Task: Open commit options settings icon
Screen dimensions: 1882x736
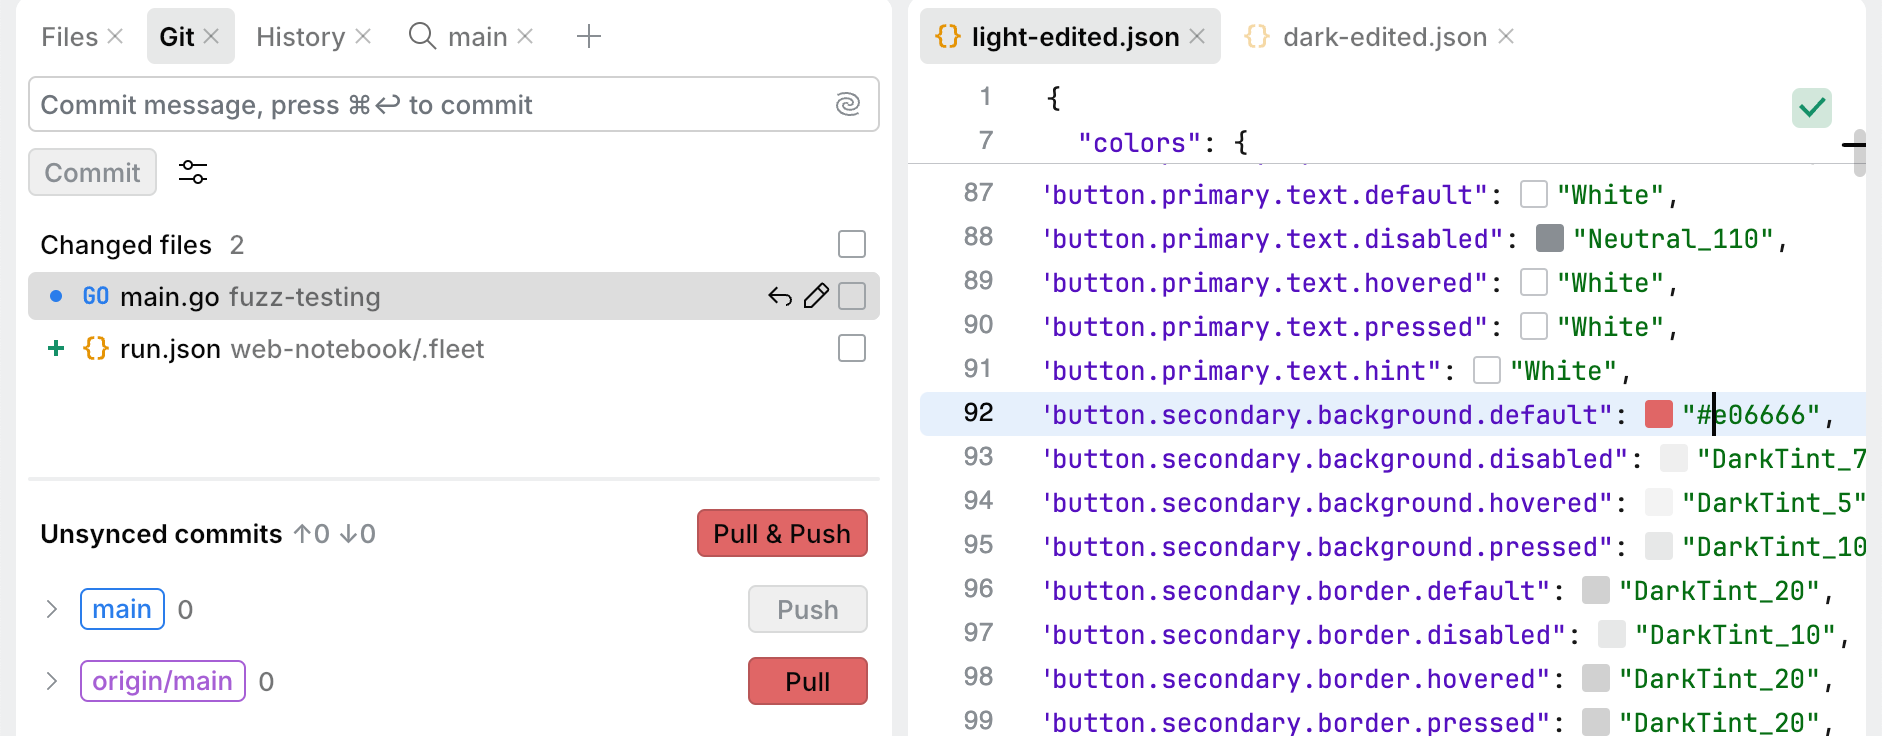Action: [193, 172]
